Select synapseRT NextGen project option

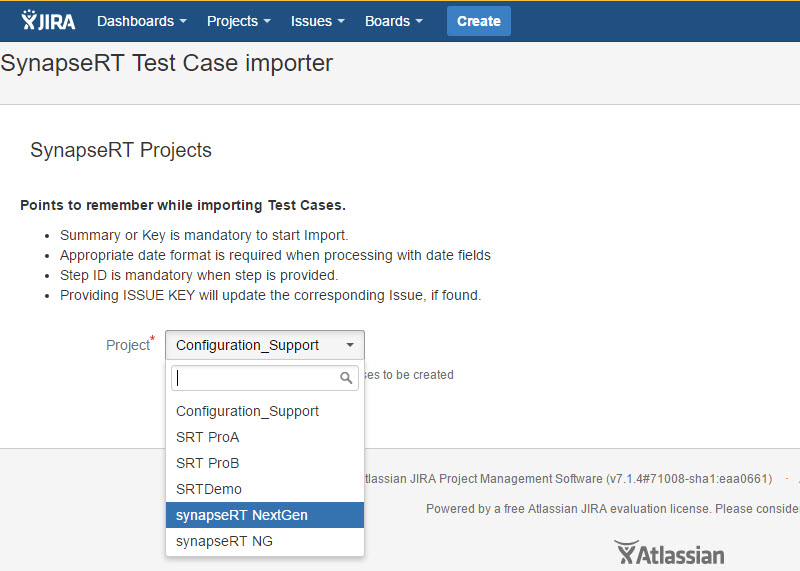pos(241,515)
